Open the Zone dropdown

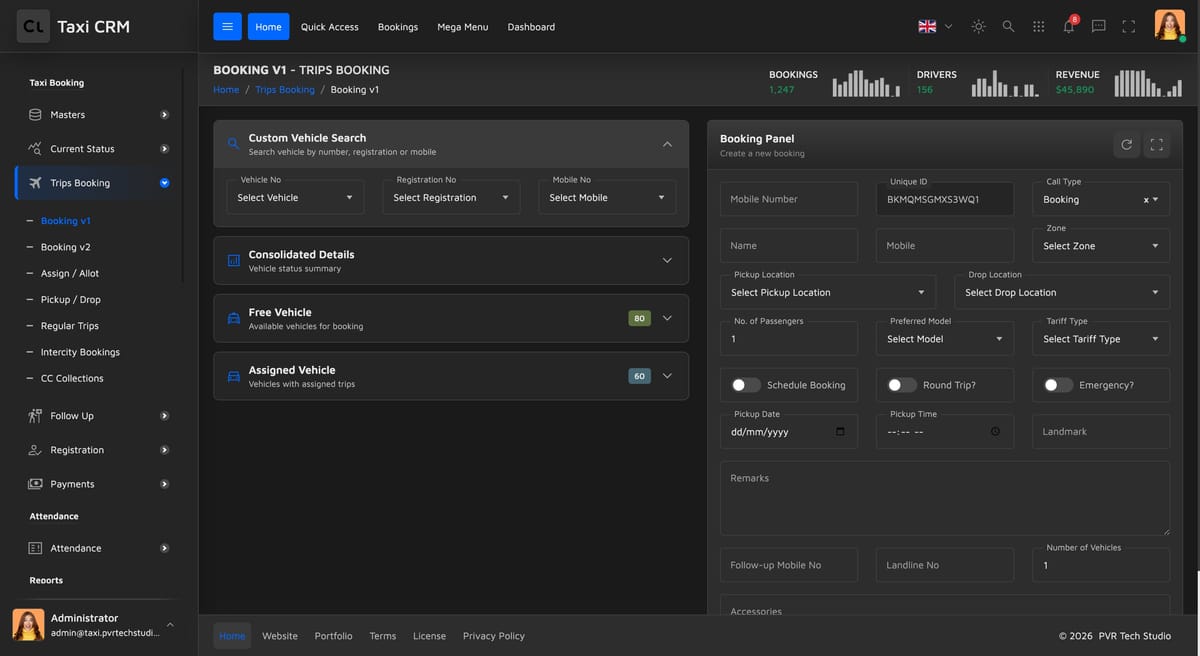click(1101, 246)
